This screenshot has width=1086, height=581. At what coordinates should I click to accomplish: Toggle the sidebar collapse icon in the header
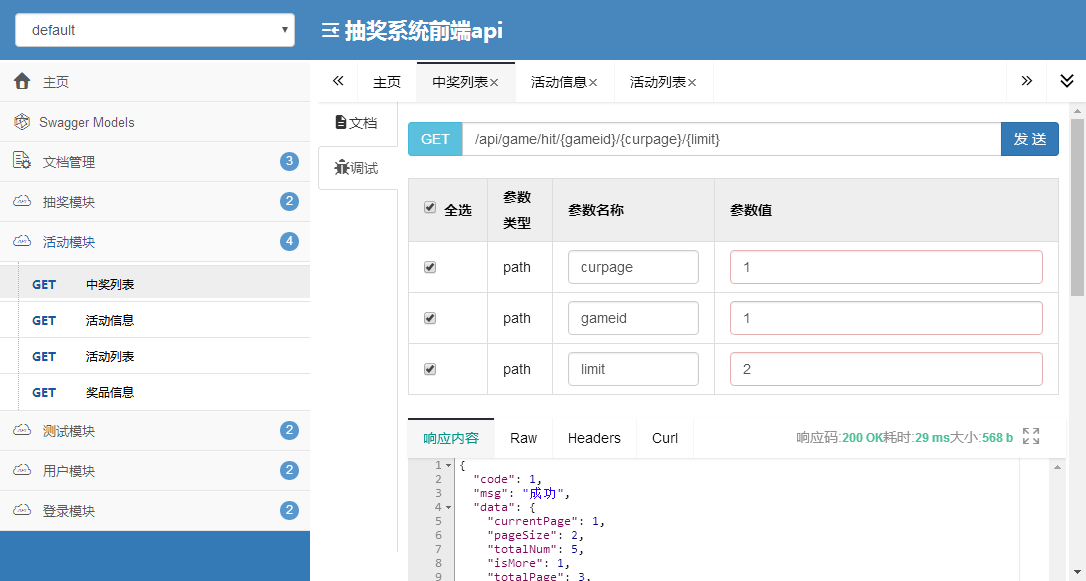point(330,30)
